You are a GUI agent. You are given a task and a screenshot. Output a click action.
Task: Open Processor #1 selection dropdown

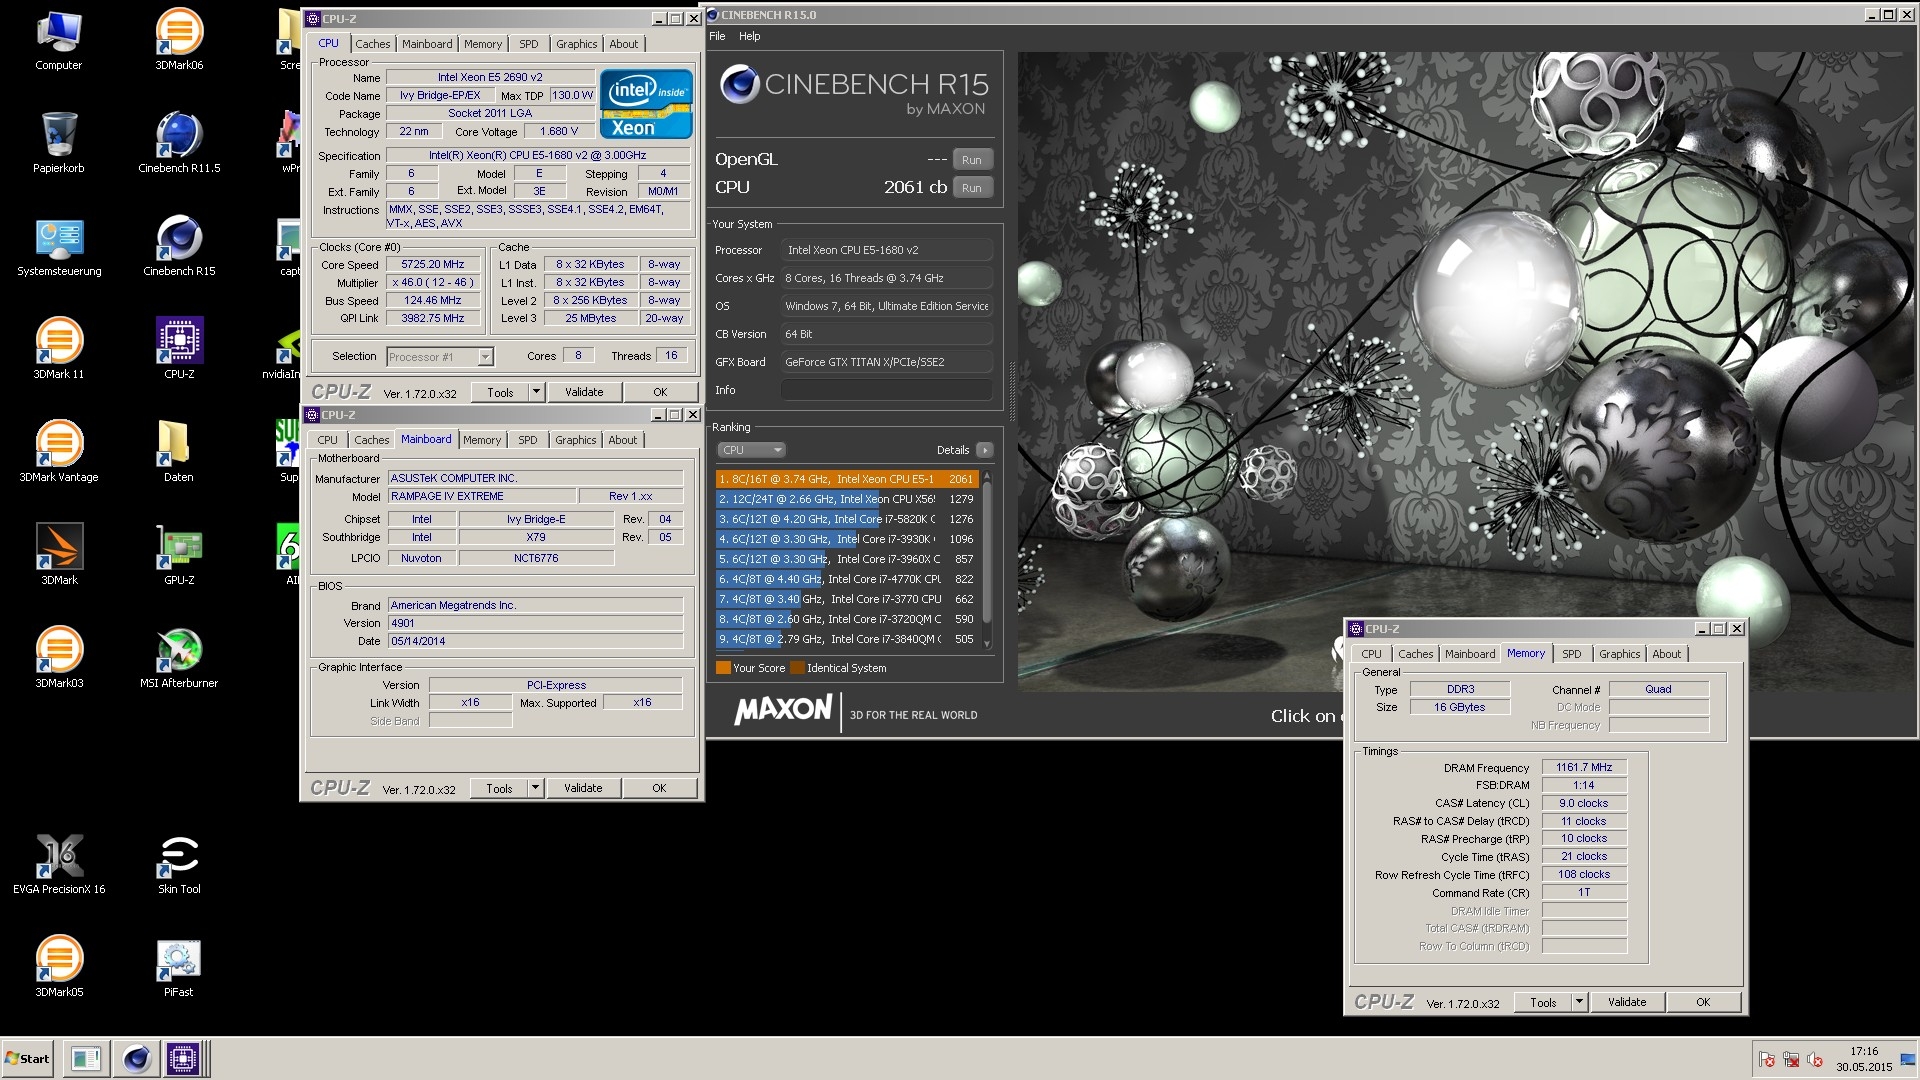(440, 357)
